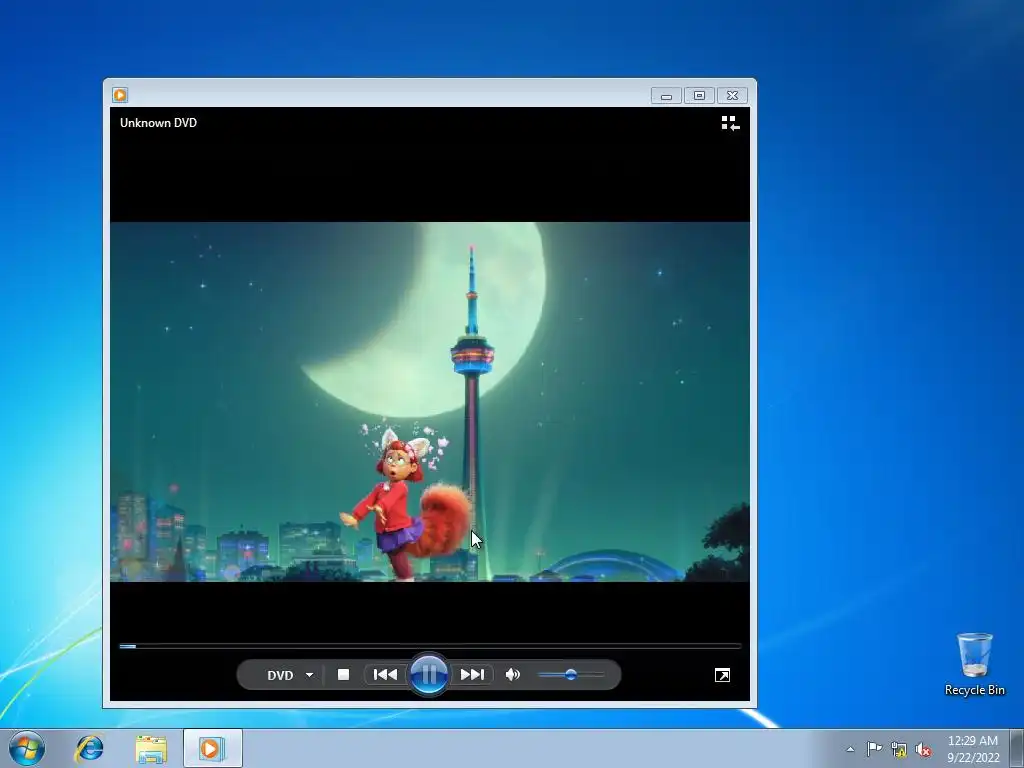Open Action Center flag icon
The image size is (1024, 768).
click(874, 749)
